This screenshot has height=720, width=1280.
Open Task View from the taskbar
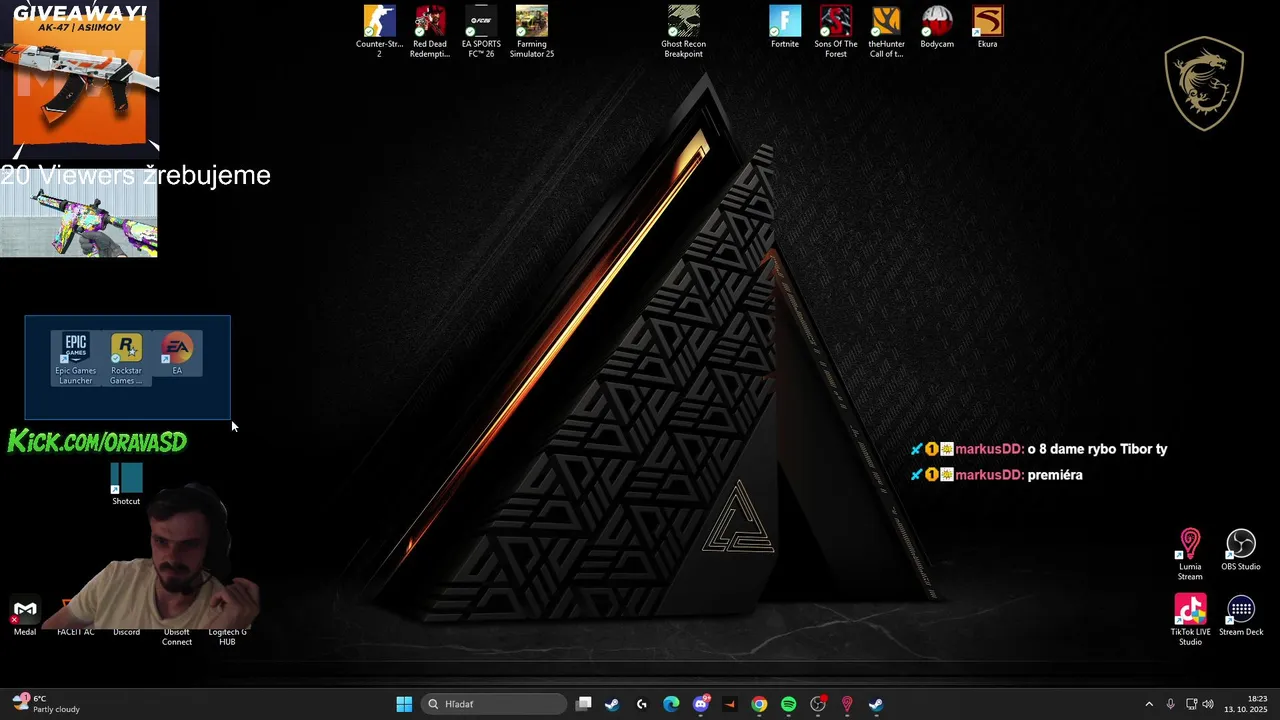coord(584,704)
